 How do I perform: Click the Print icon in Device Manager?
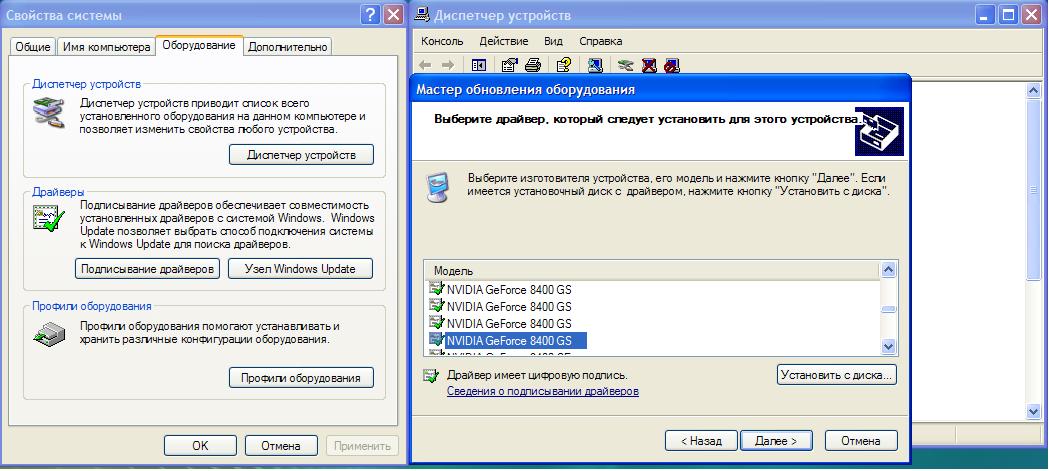(532, 65)
